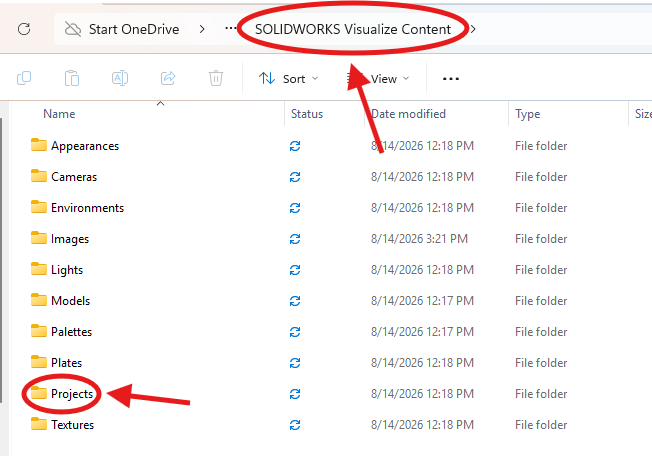This screenshot has width=652, height=456.
Task: Click sync status icon for Models
Action: [295, 301]
